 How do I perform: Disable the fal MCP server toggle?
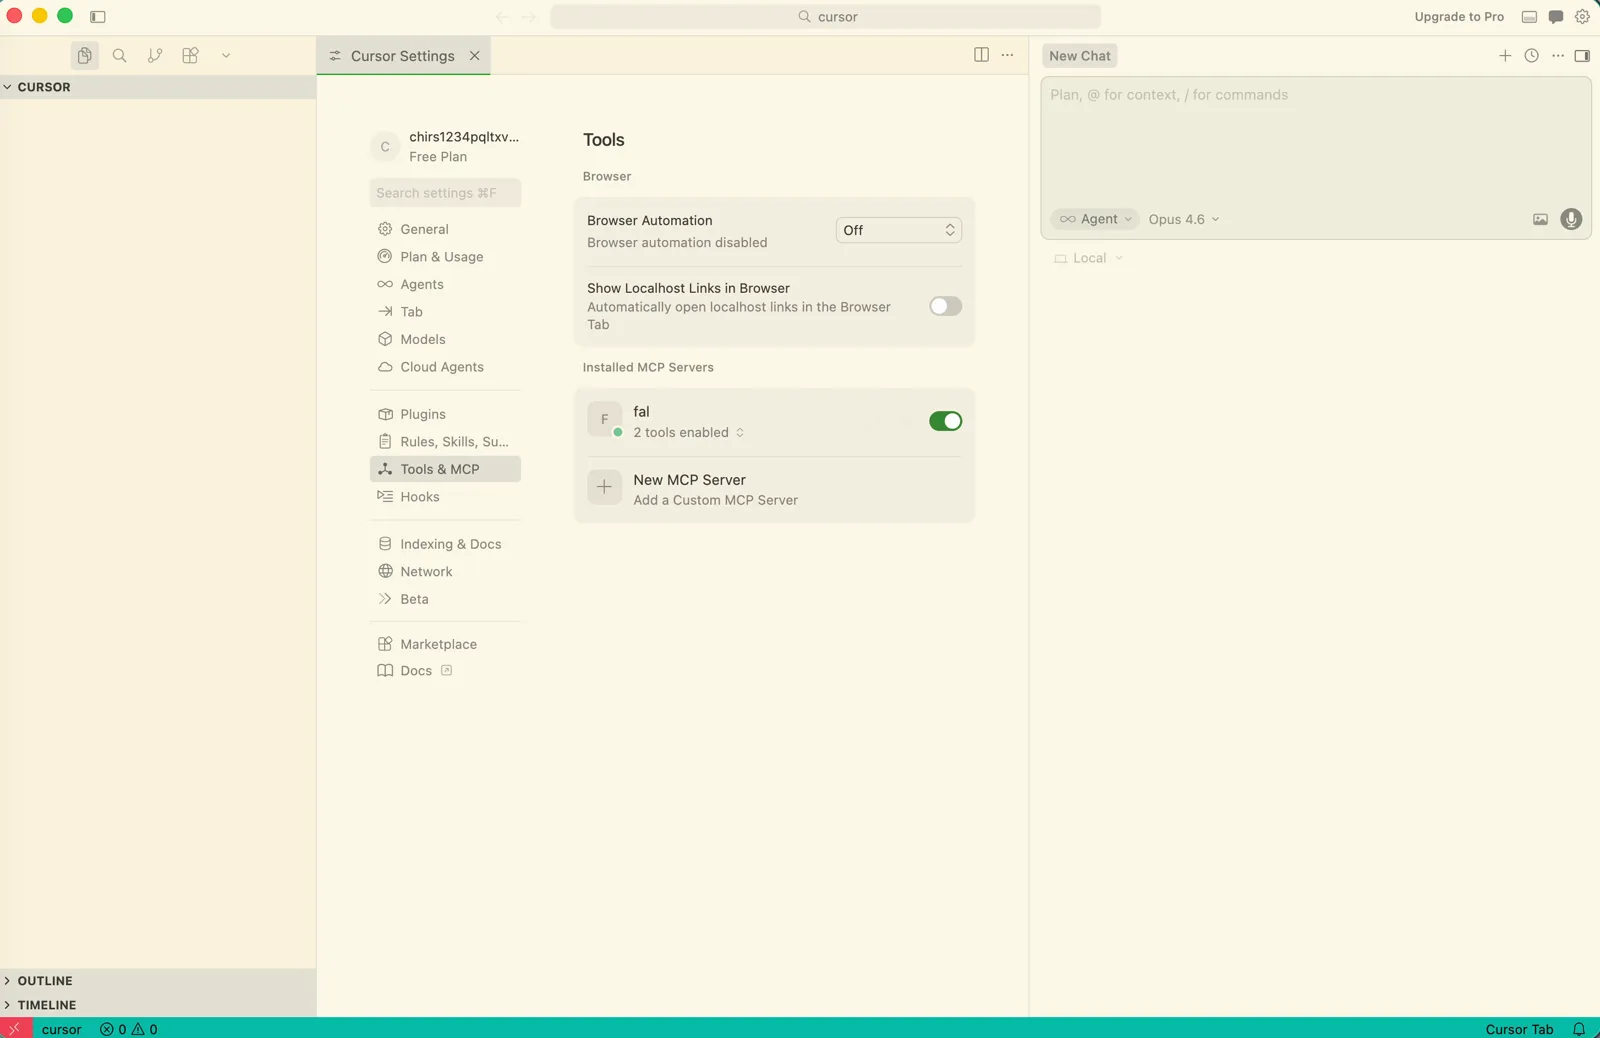tap(945, 421)
